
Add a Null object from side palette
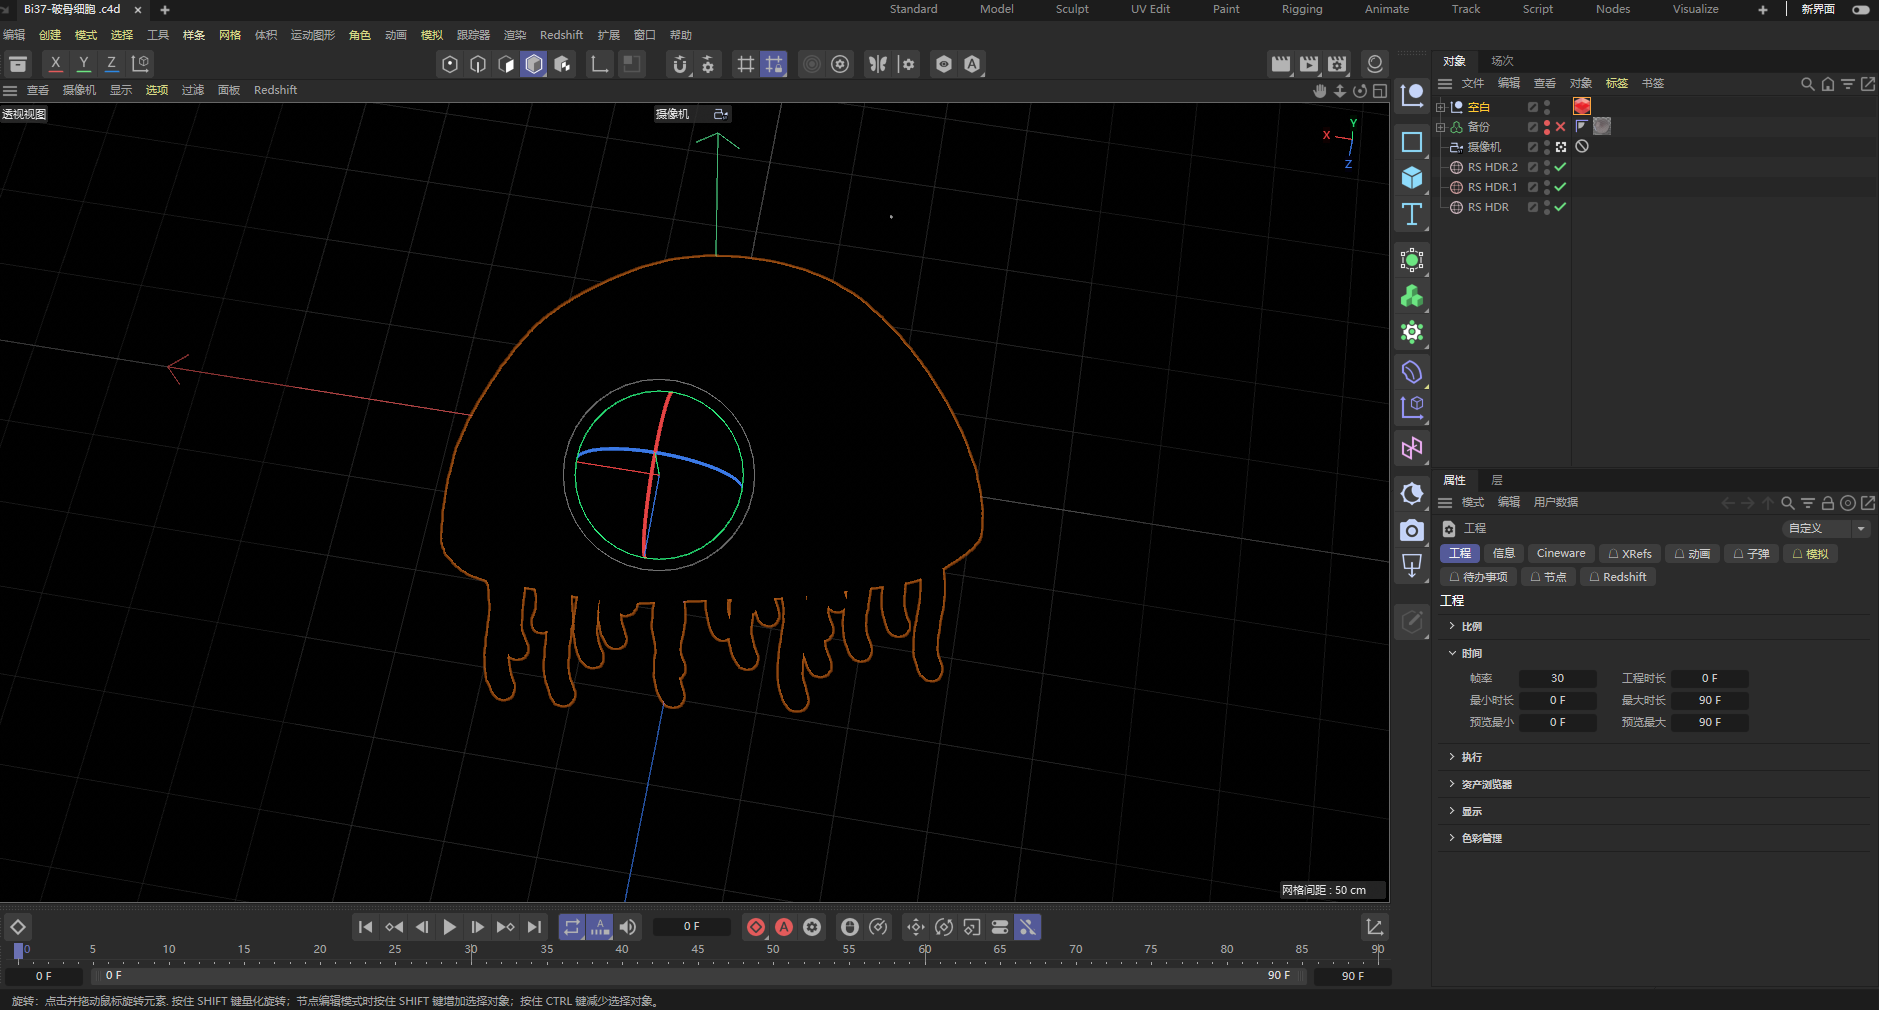click(1412, 95)
